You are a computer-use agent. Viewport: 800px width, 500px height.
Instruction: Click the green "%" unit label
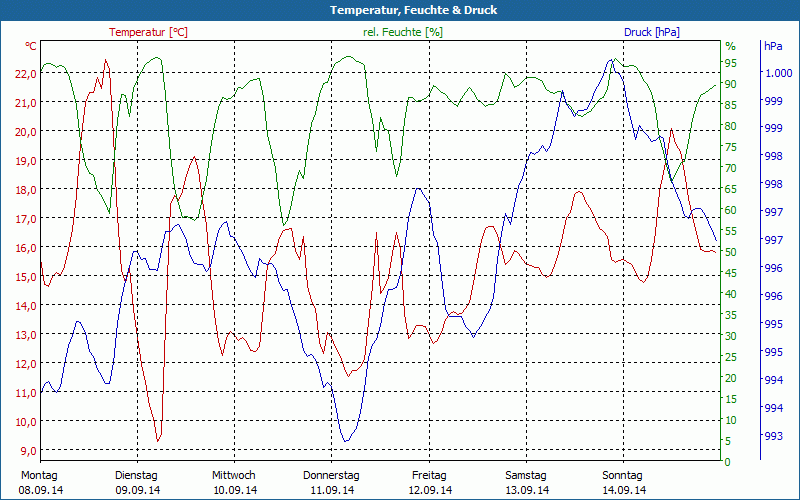click(x=731, y=46)
